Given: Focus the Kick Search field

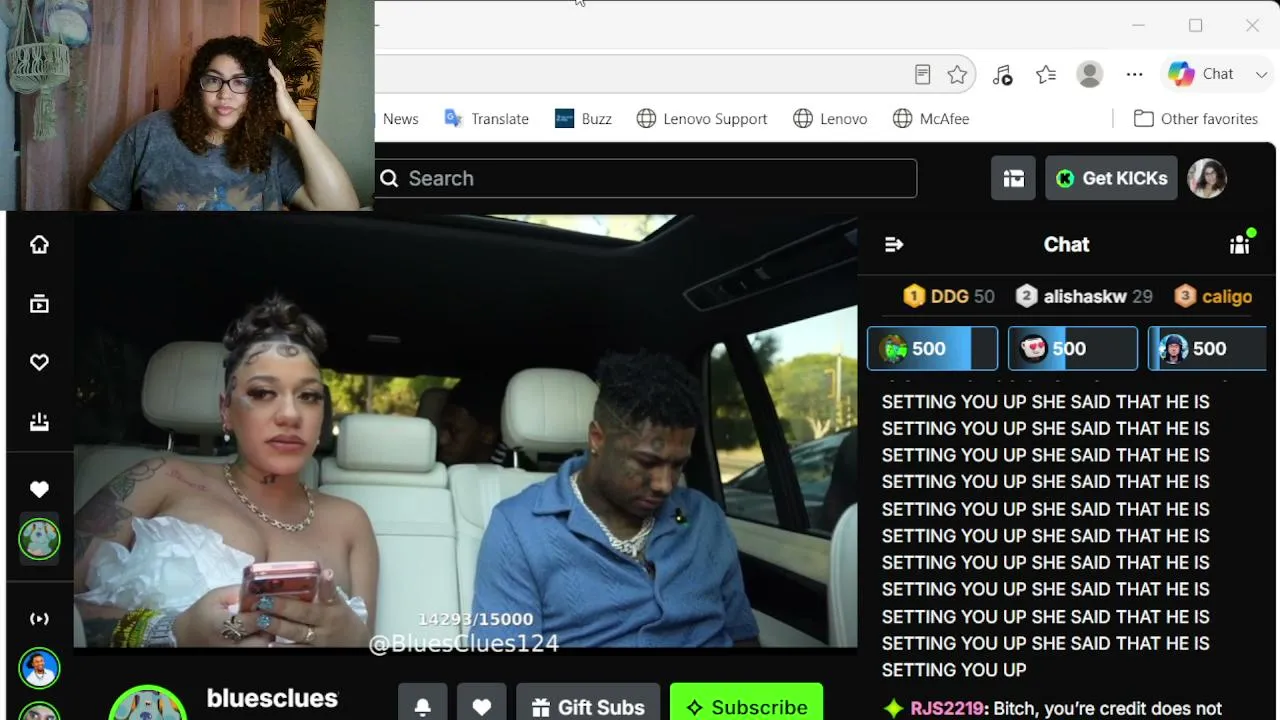Looking at the screenshot, I should [x=646, y=178].
